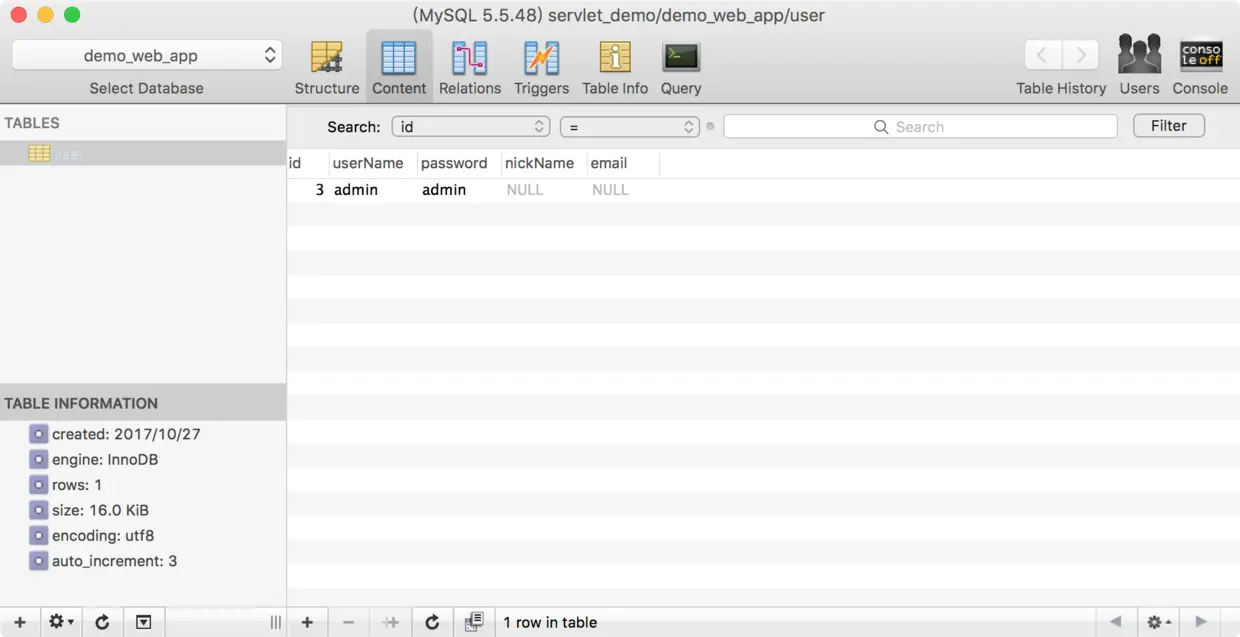The height and width of the screenshot is (637, 1240).
Task: Open the Select Database dropdown
Action: click(x=147, y=56)
